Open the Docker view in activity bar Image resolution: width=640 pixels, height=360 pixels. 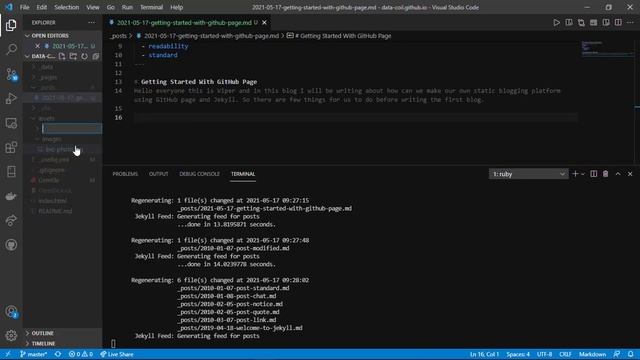point(11,196)
